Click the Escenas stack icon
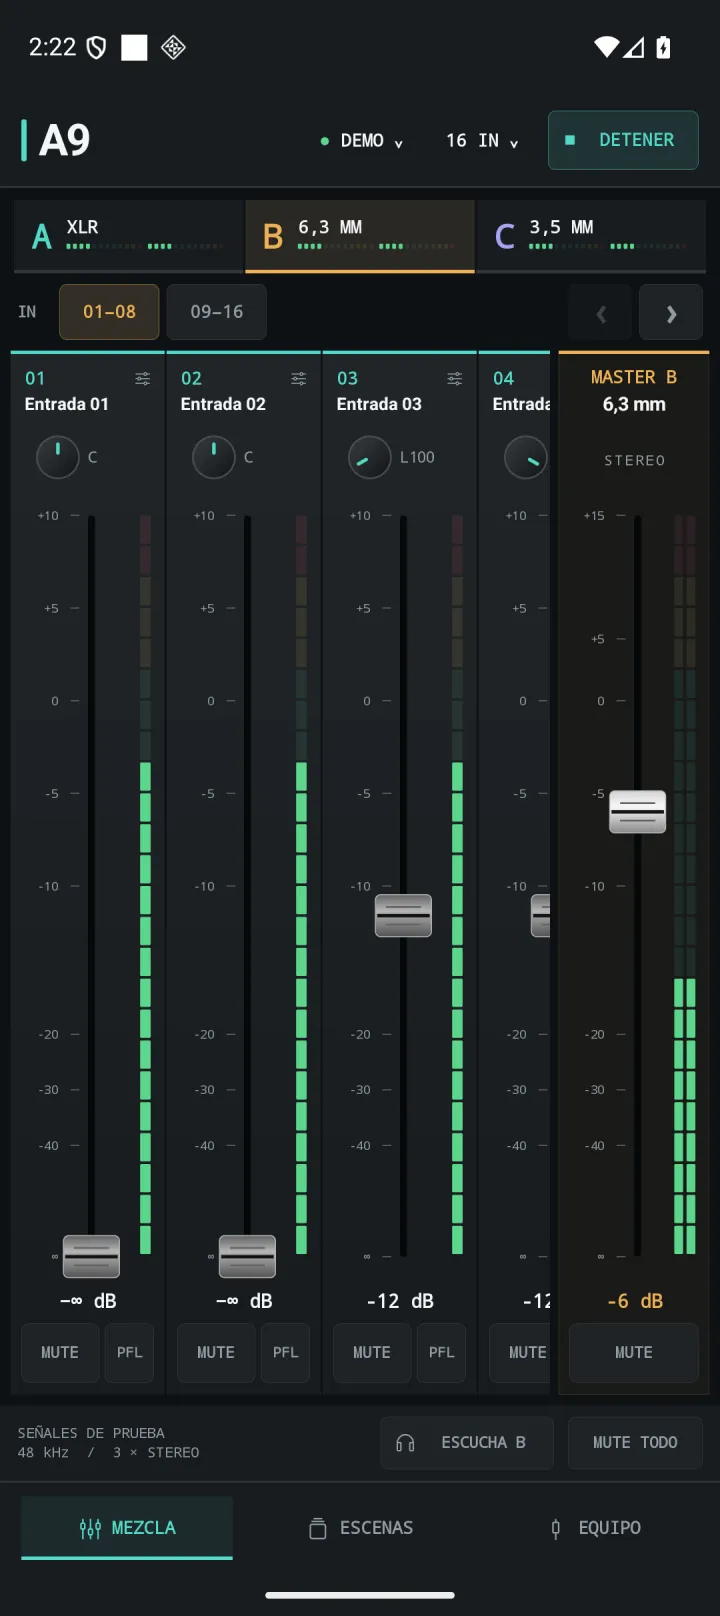The image size is (720, 1616). (x=318, y=1528)
